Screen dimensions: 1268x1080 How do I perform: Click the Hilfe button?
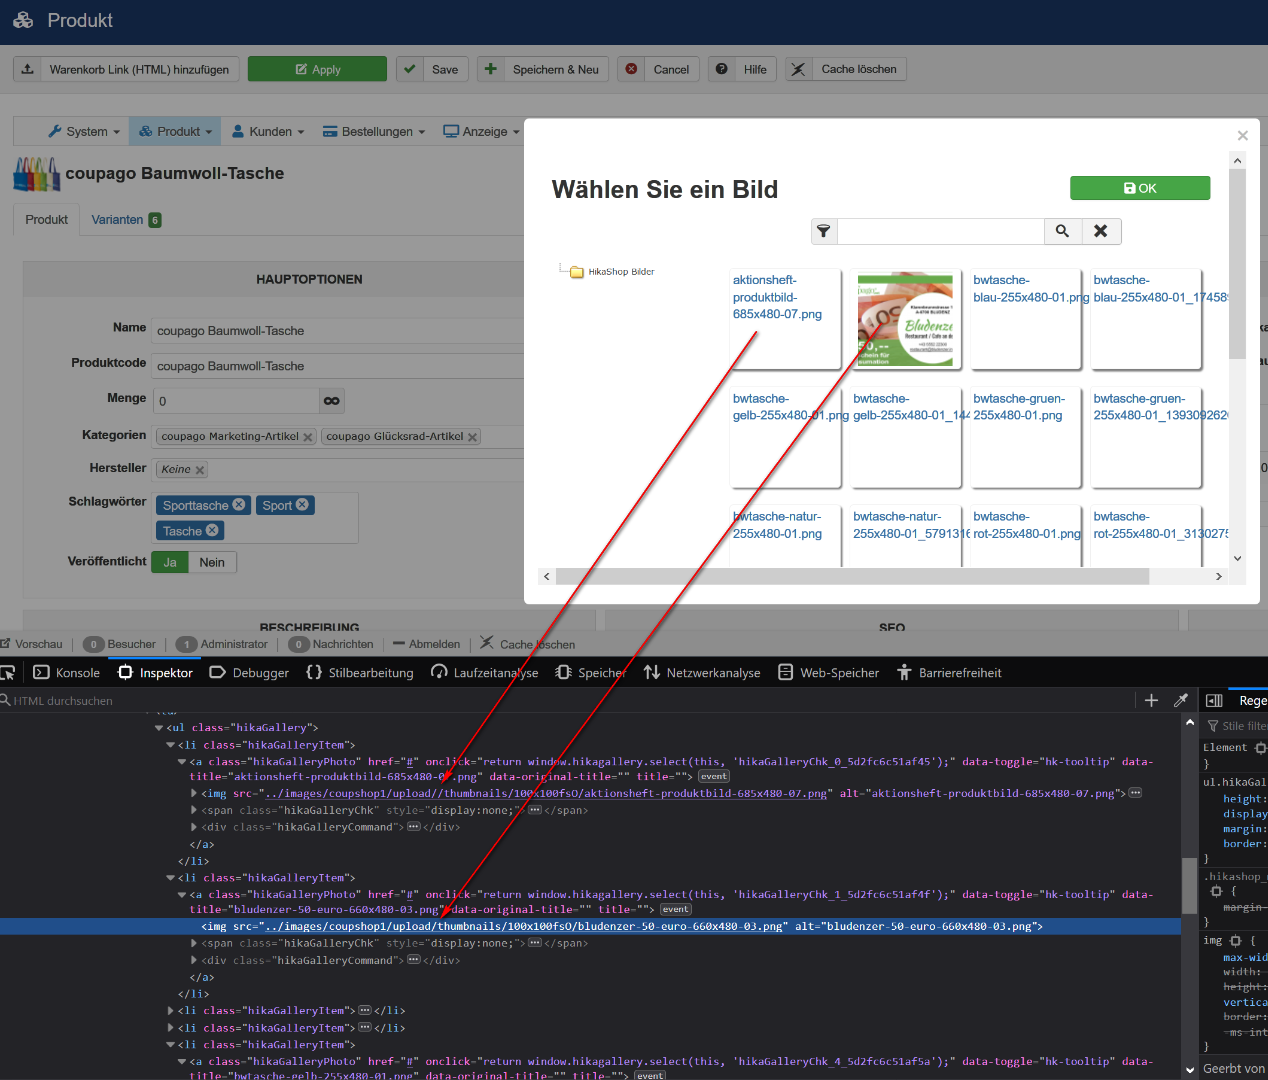coord(742,69)
